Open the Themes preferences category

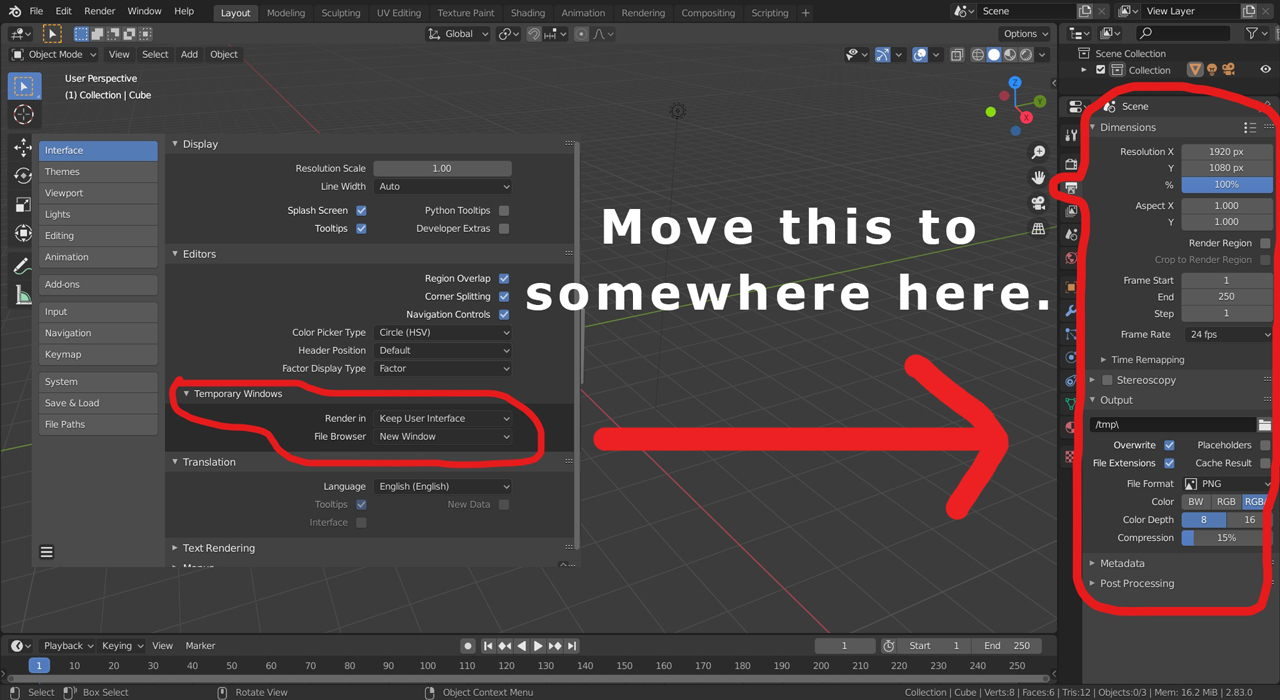(x=98, y=172)
